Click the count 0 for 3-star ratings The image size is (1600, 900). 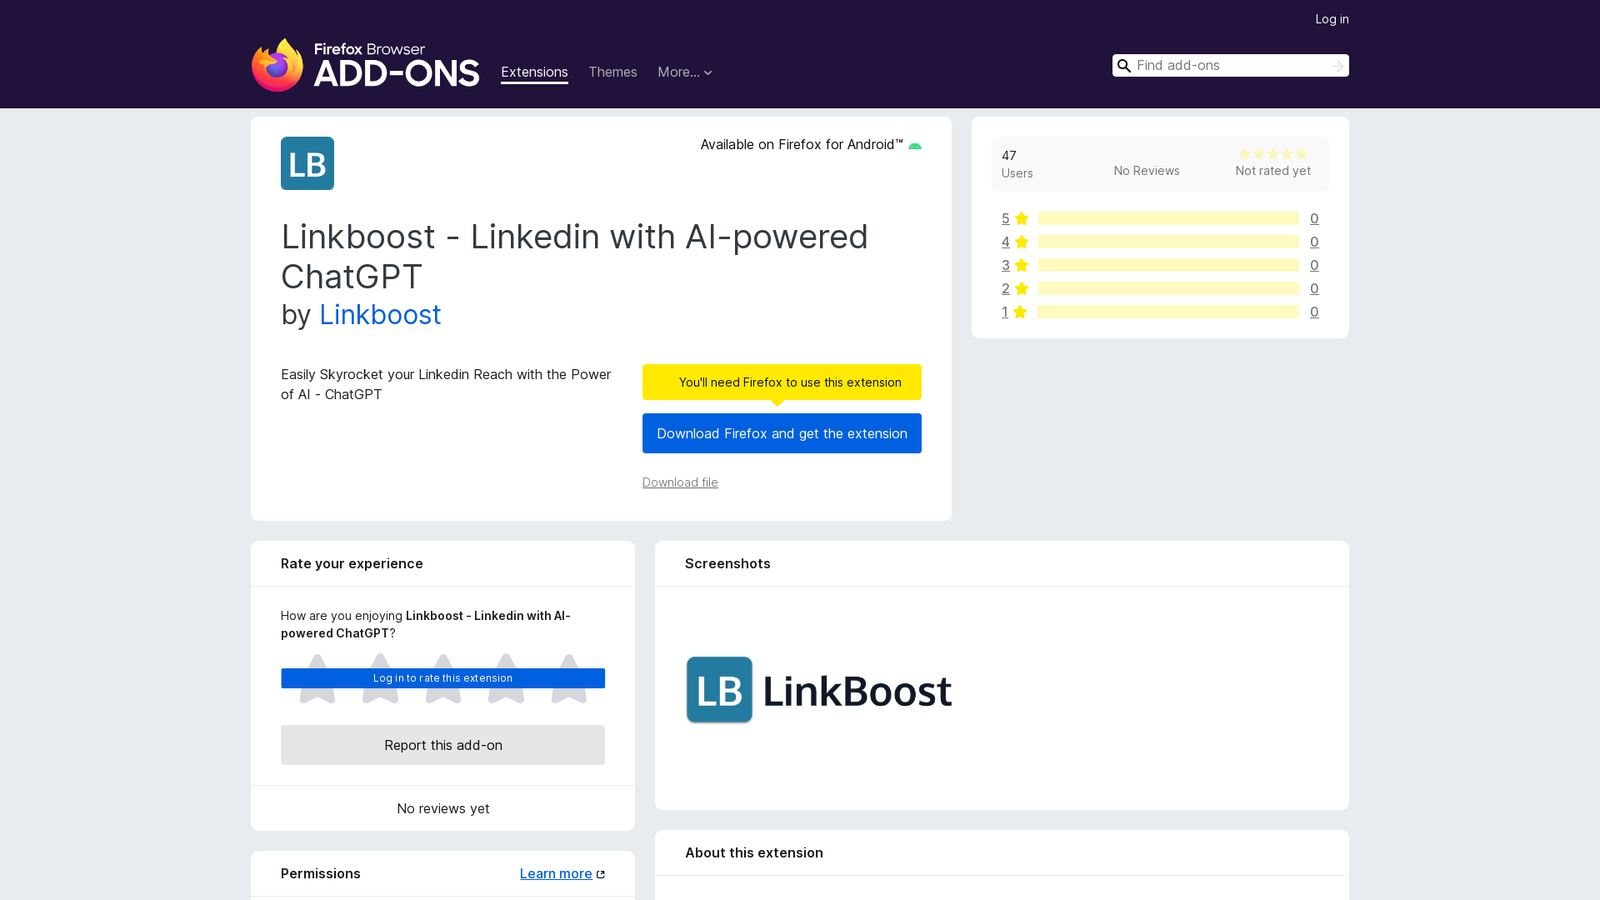tap(1314, 266)
